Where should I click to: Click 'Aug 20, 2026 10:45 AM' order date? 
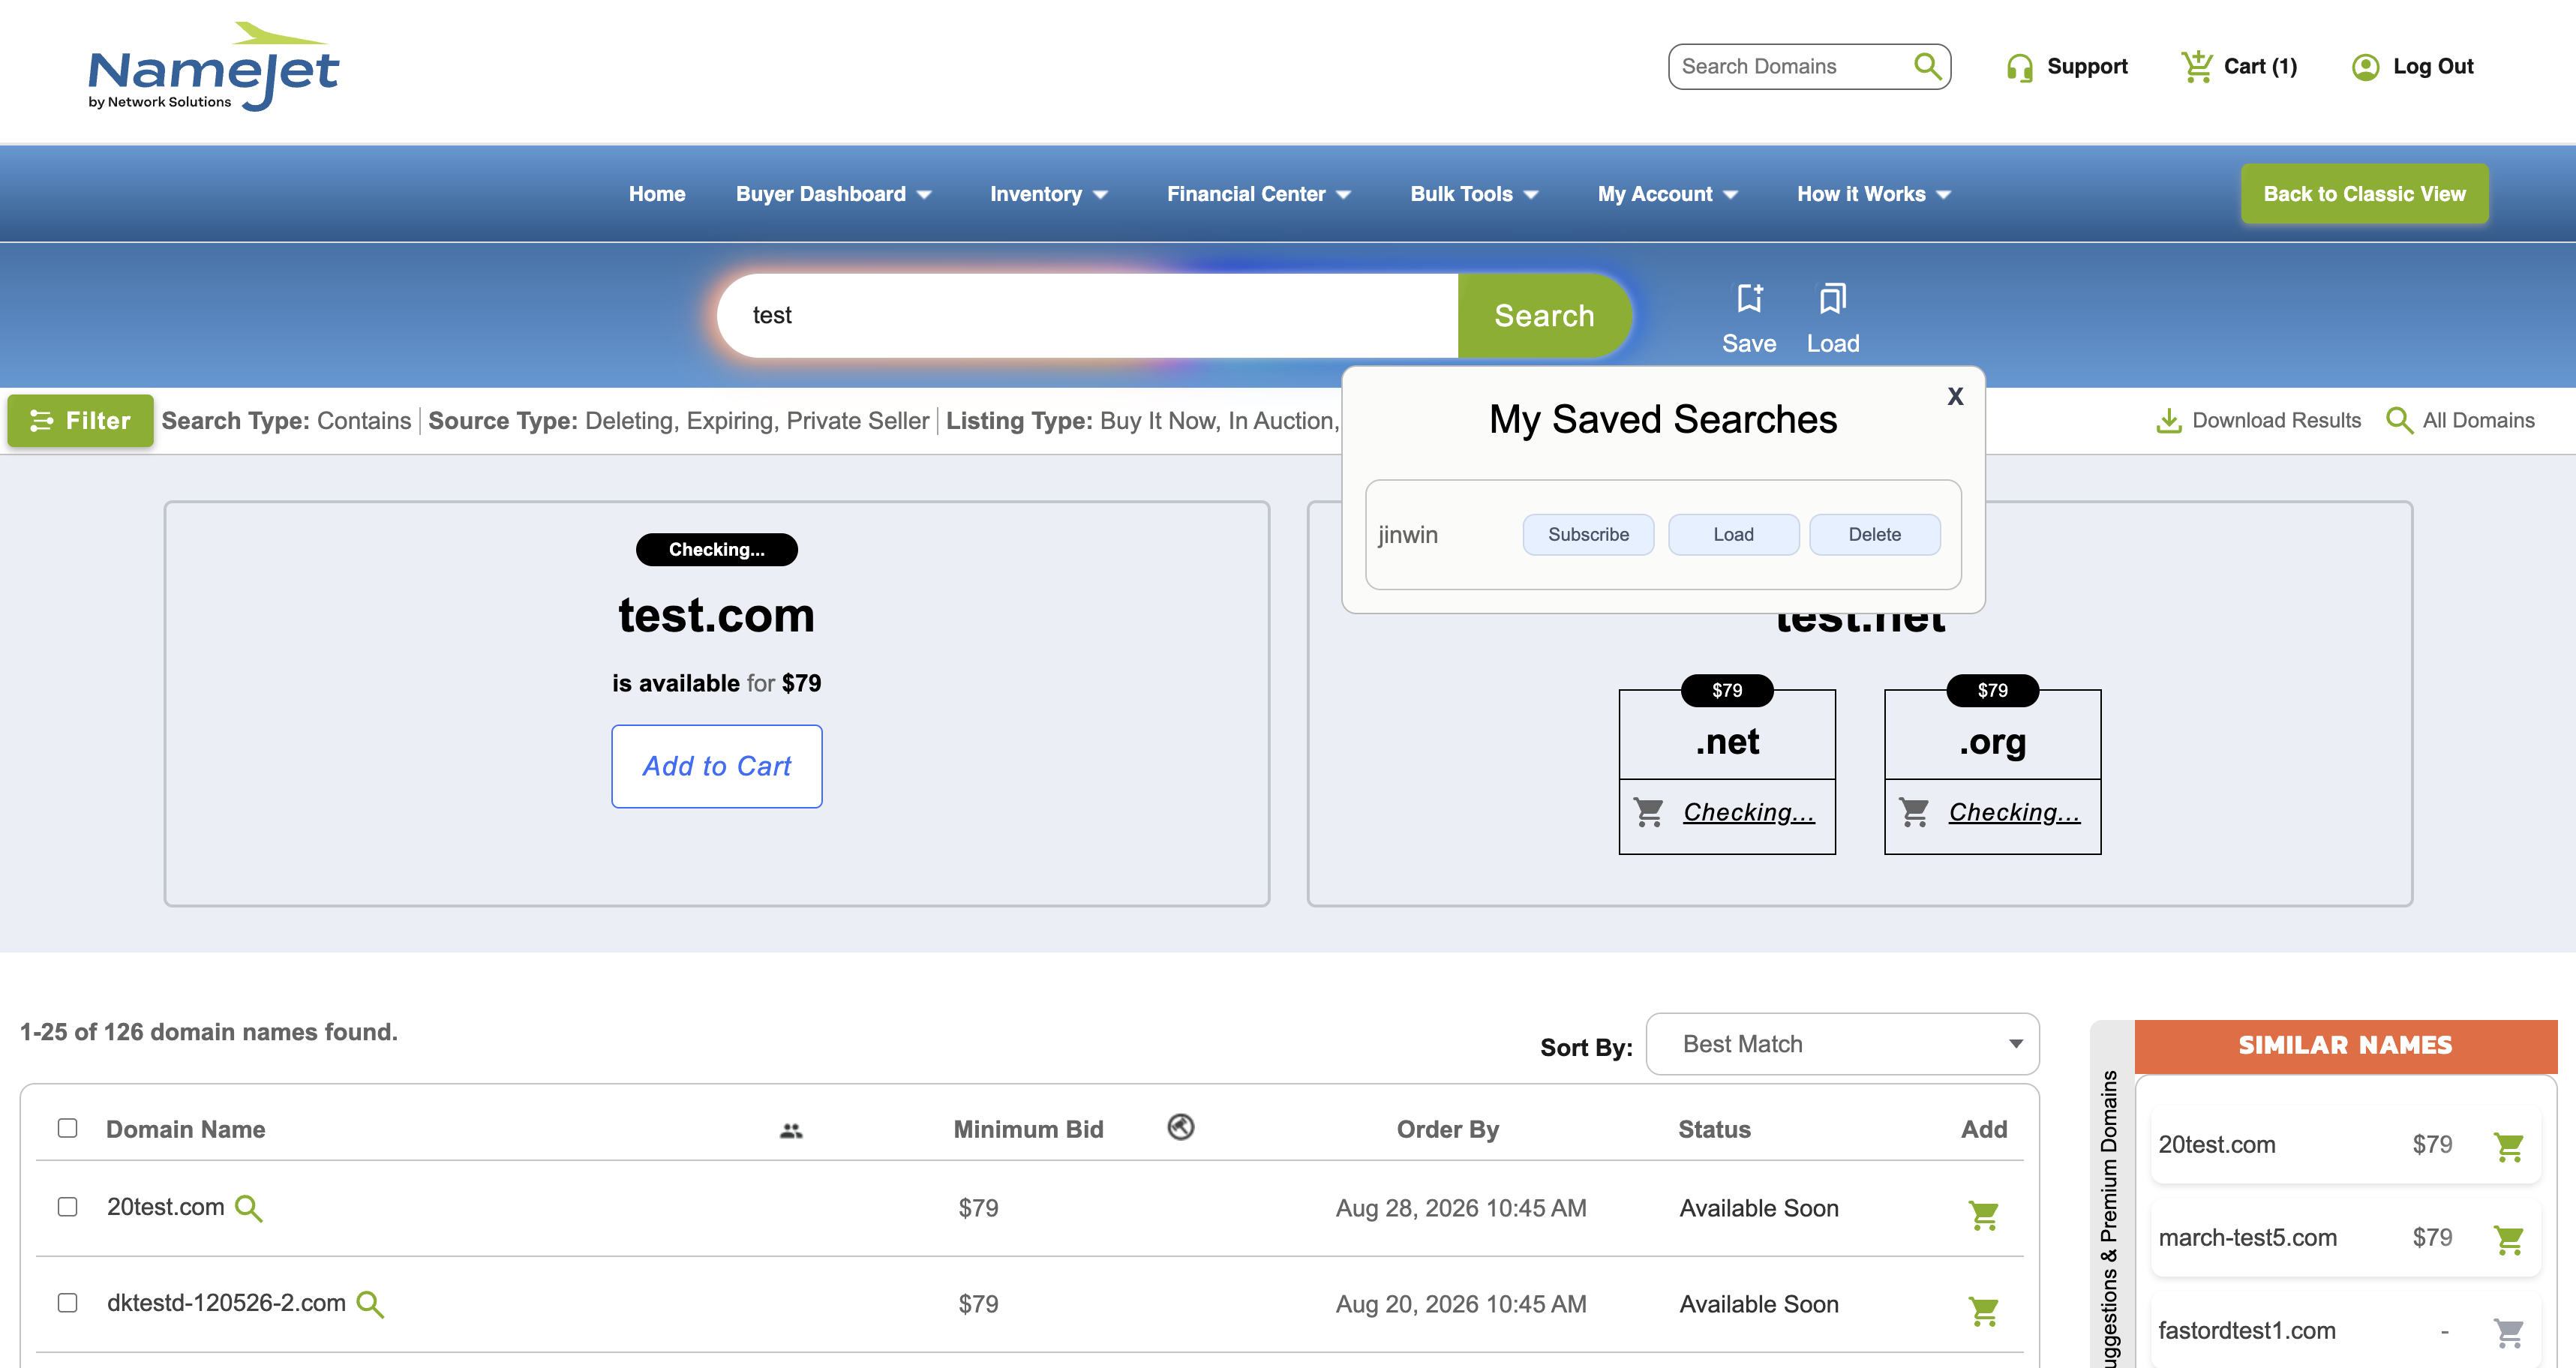pyautogui.click(x=1461, y=1305)
